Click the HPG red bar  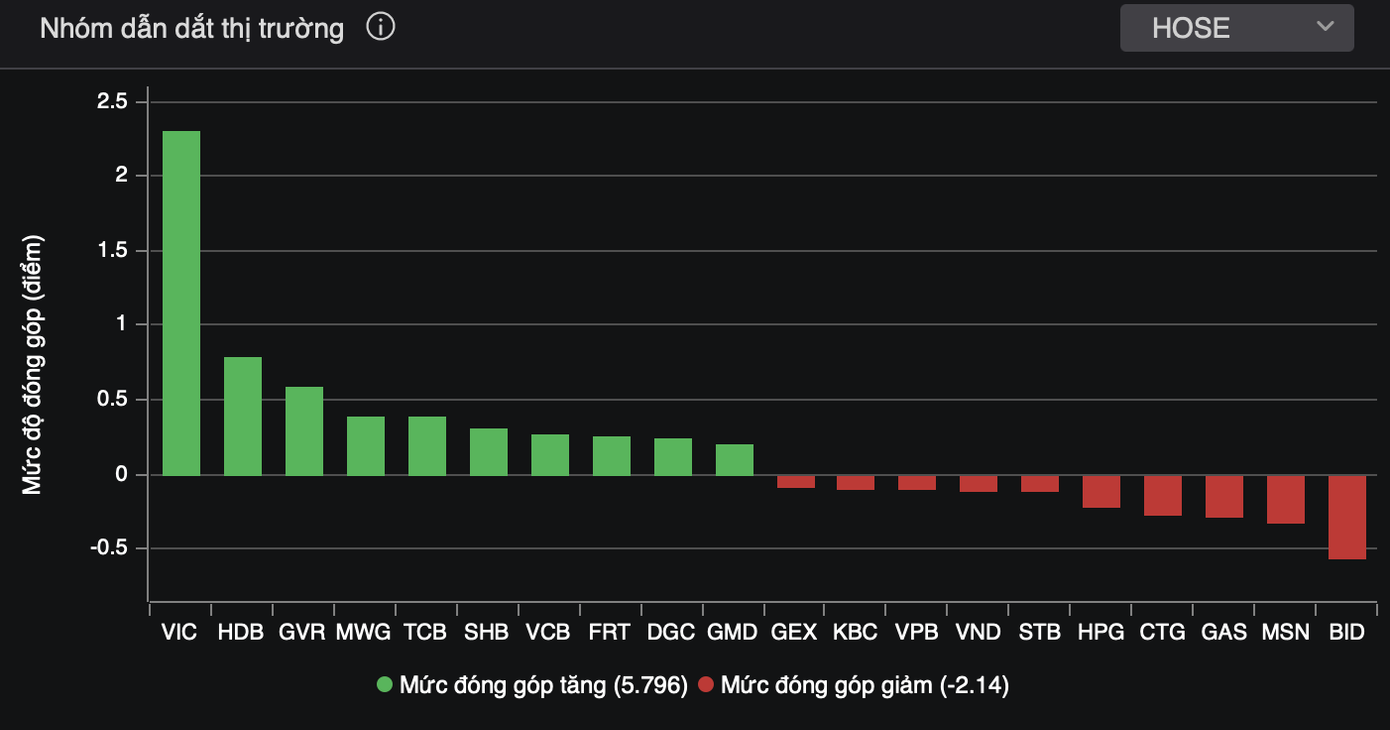[x=1100, y=490]
